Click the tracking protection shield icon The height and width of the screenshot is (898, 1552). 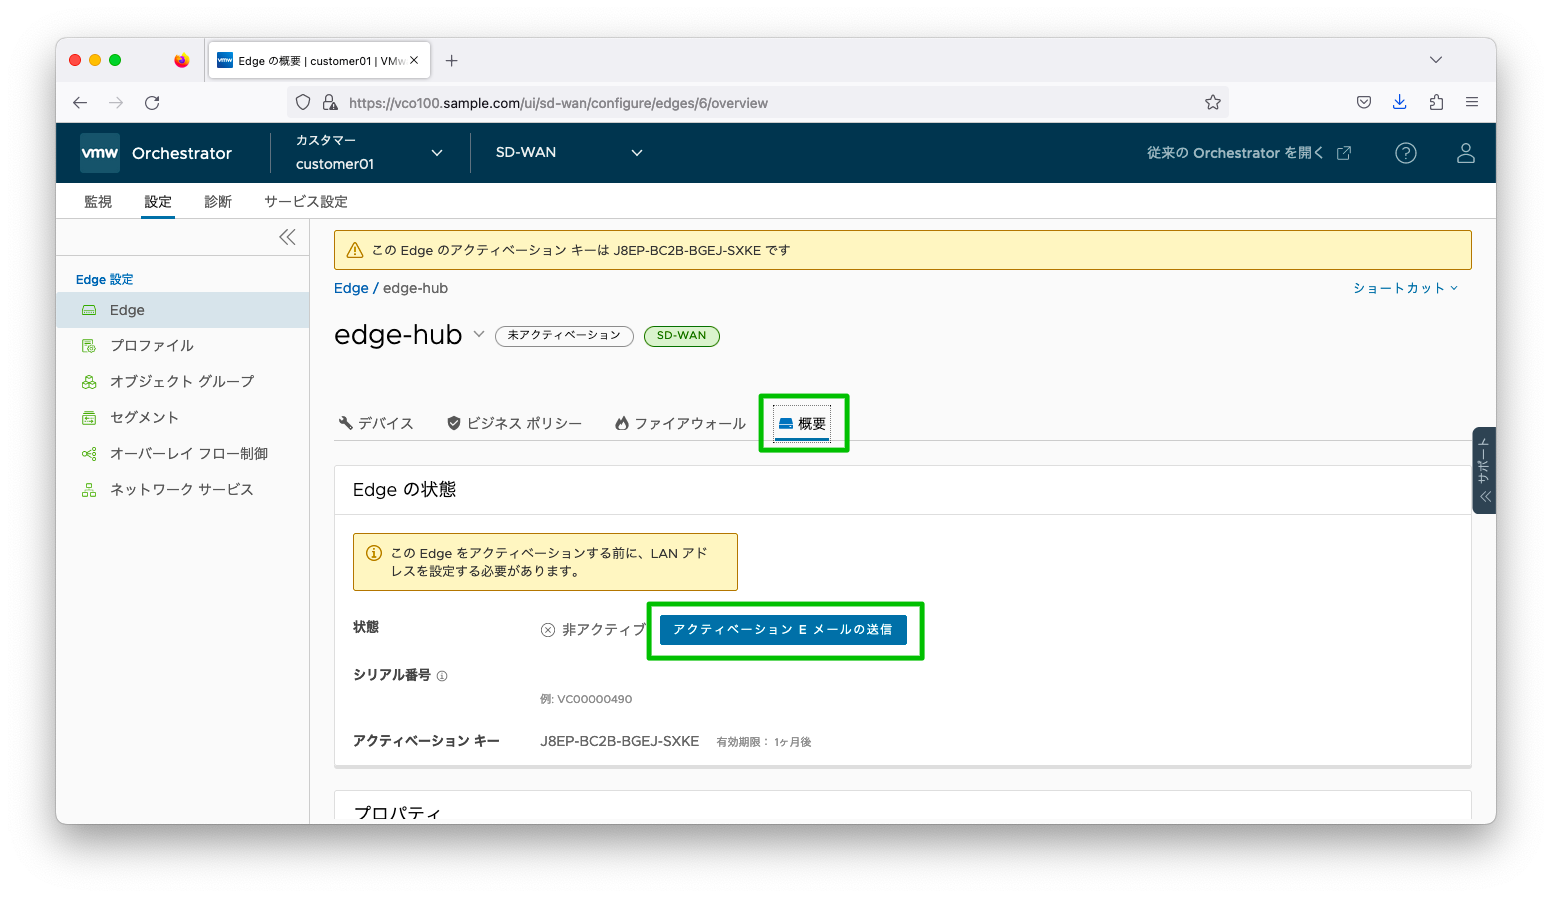(x=303, y=102)
